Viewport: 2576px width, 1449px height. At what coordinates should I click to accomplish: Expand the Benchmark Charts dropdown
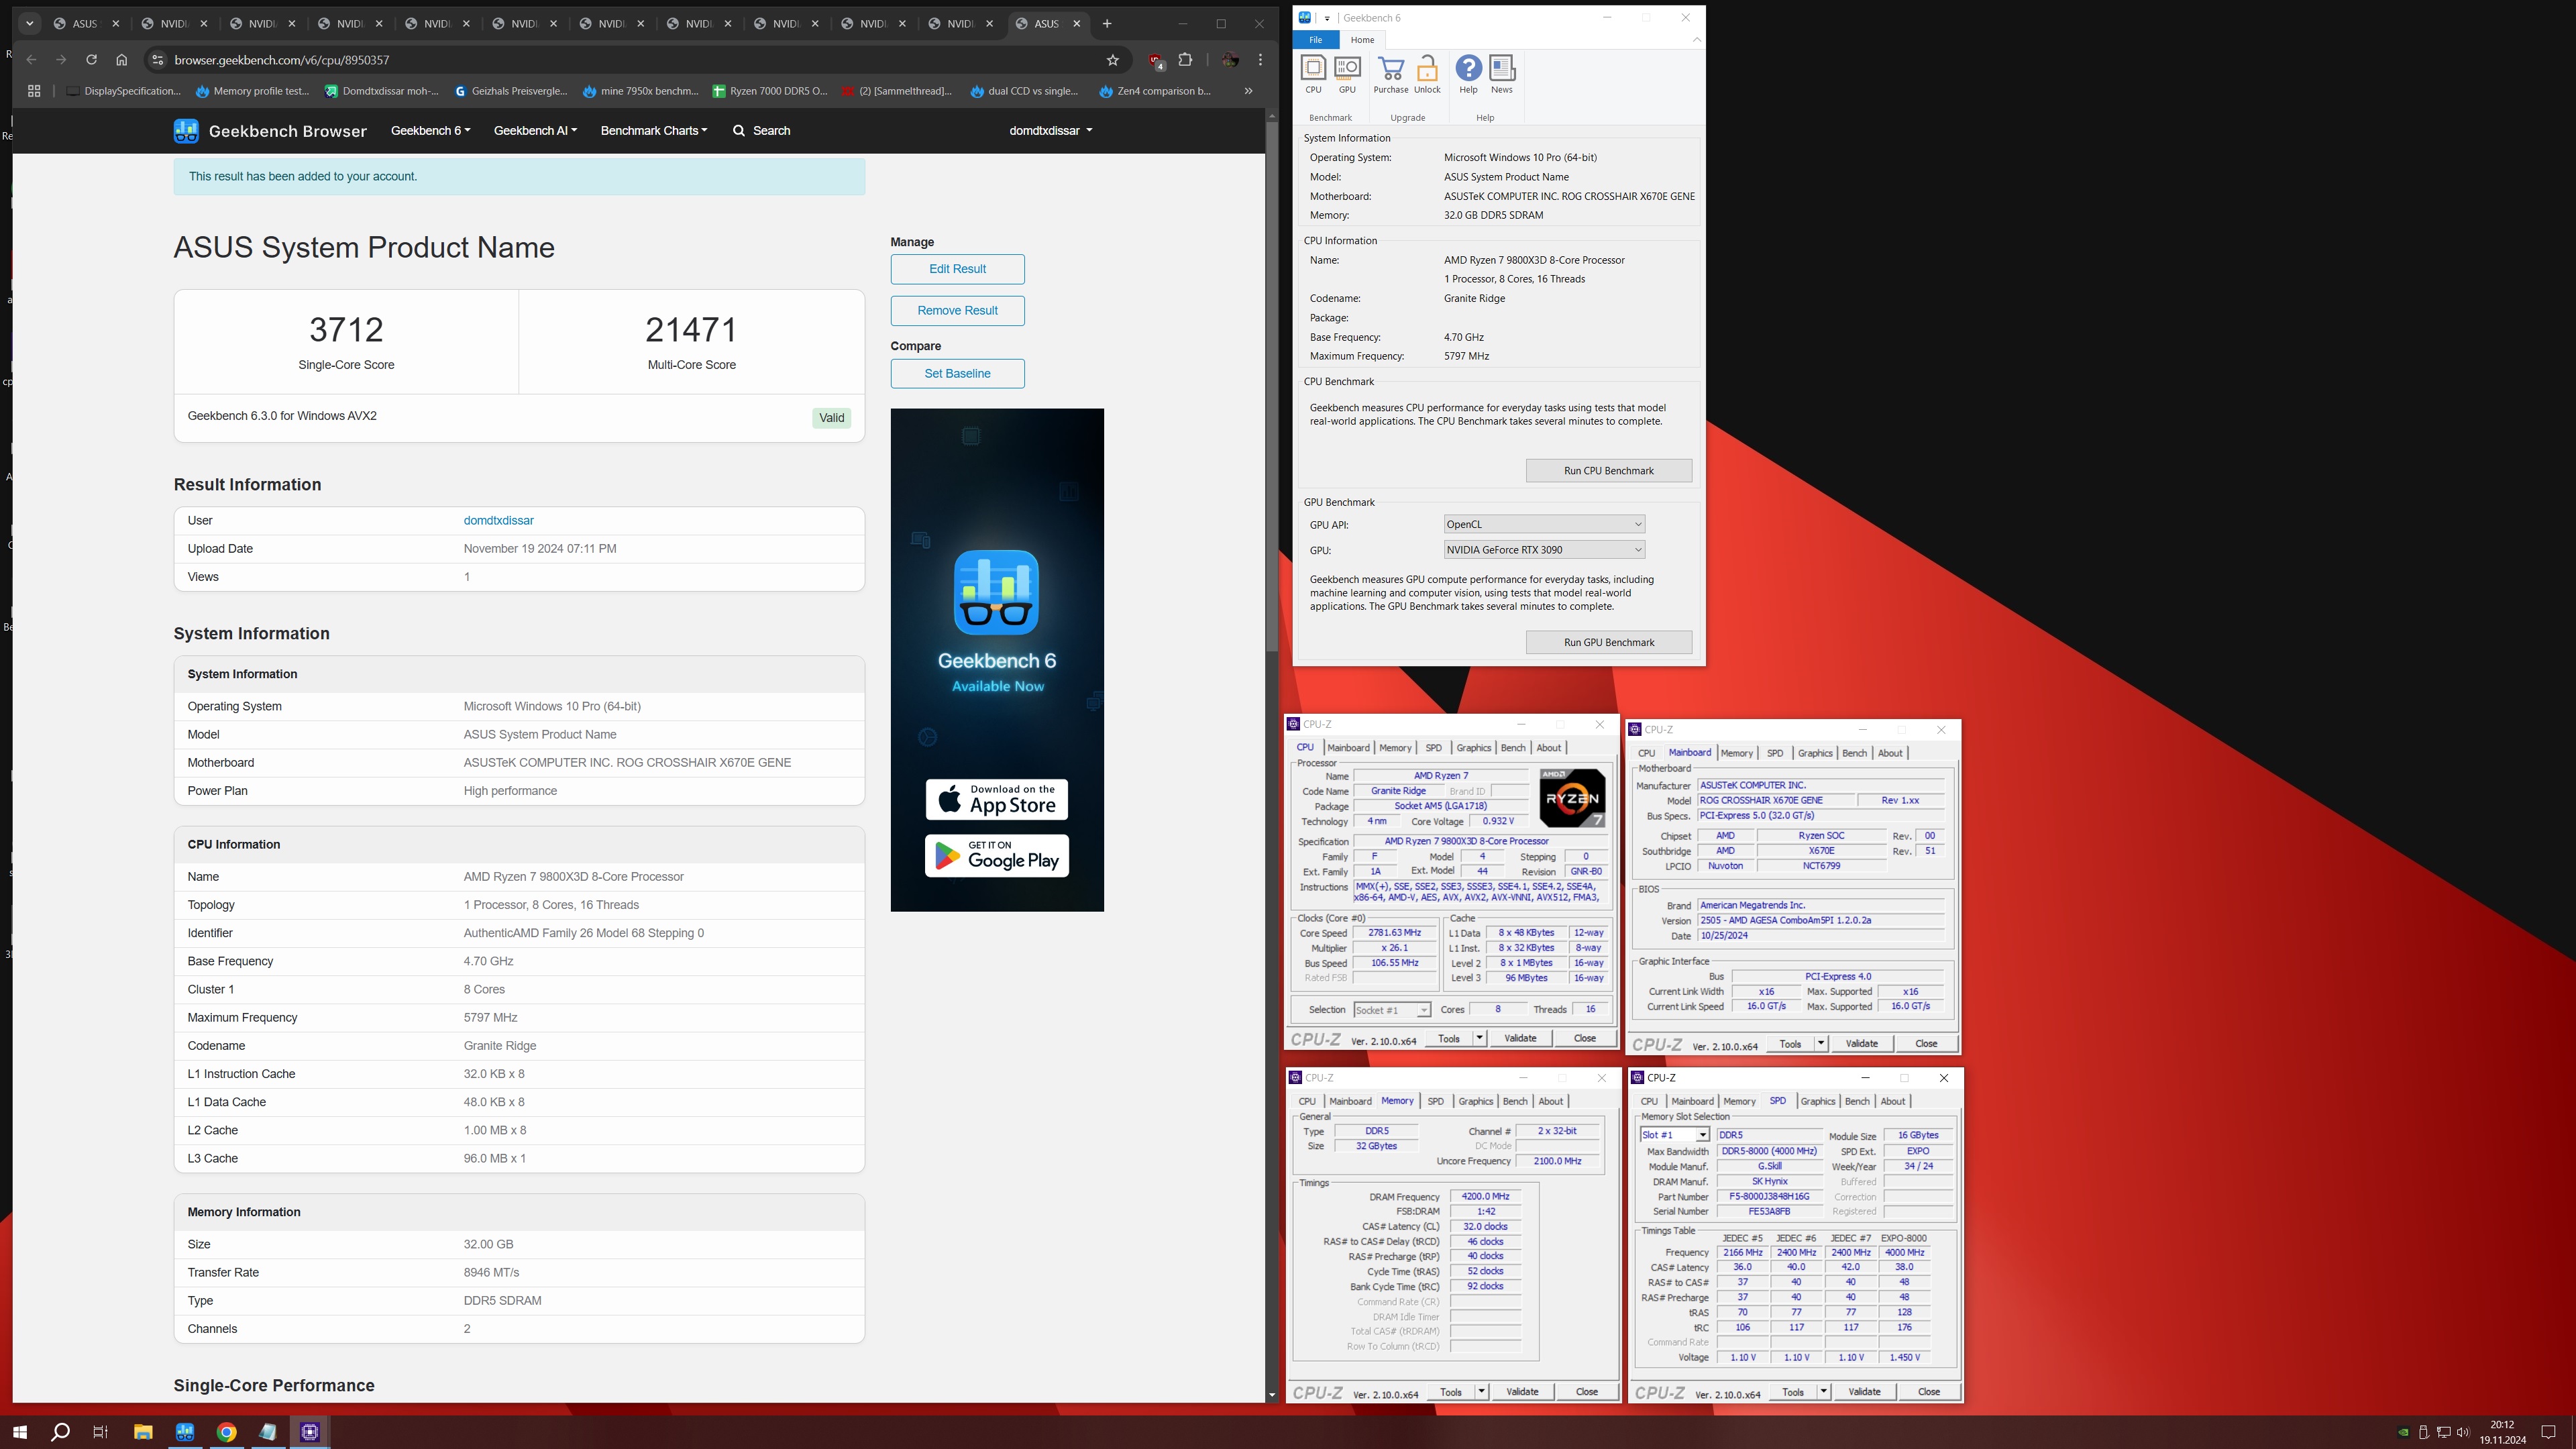[654, 131]
